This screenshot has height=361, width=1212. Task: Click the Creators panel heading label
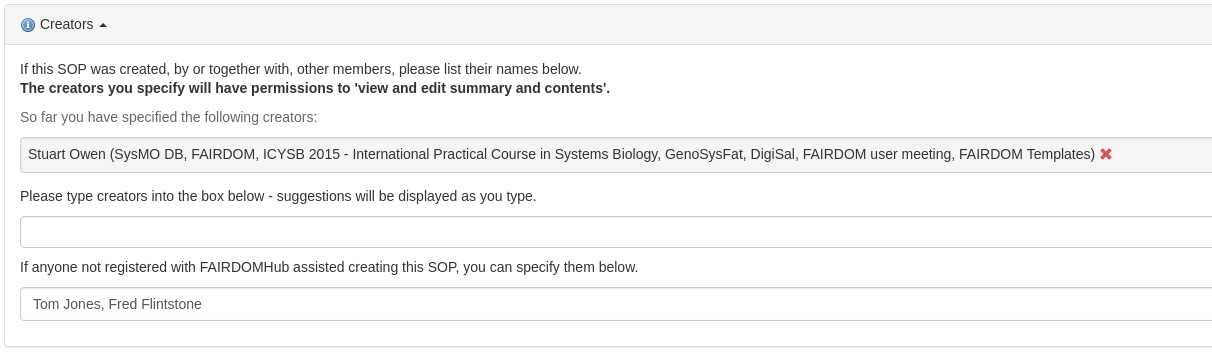[67, 24]
